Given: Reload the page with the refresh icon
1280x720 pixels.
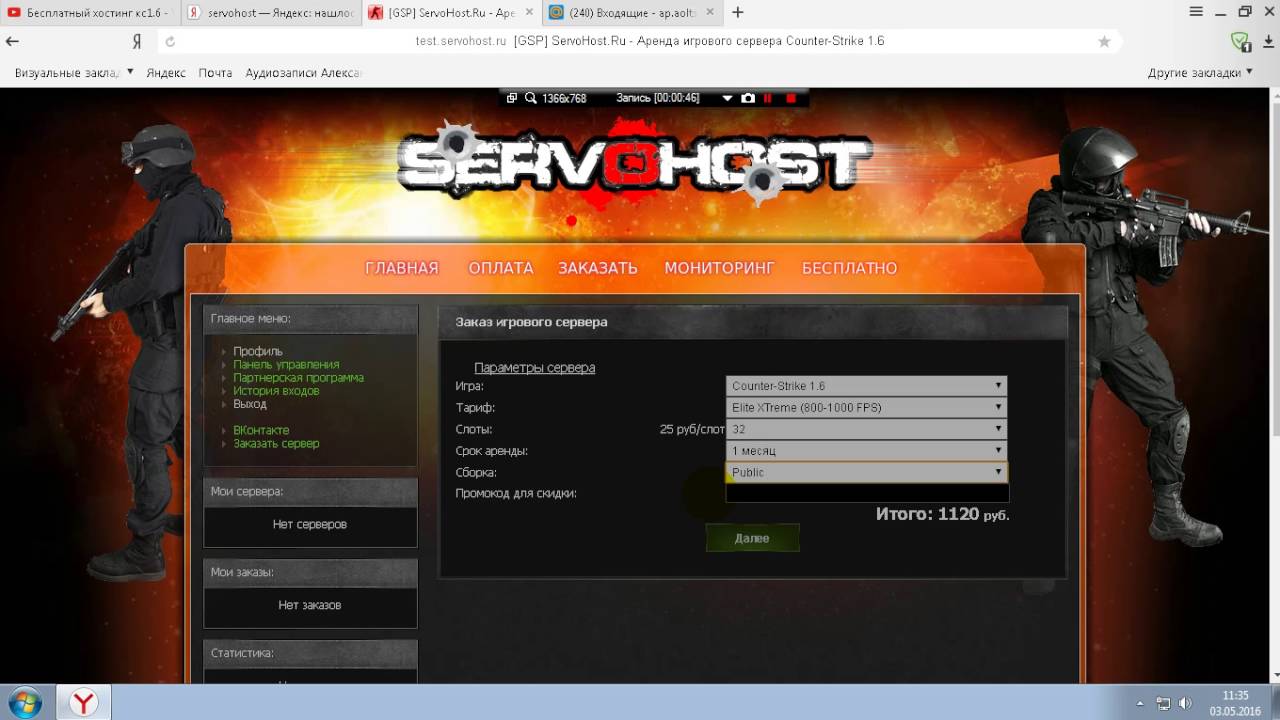Looking at the screenshot, I should tap(170, 42).
